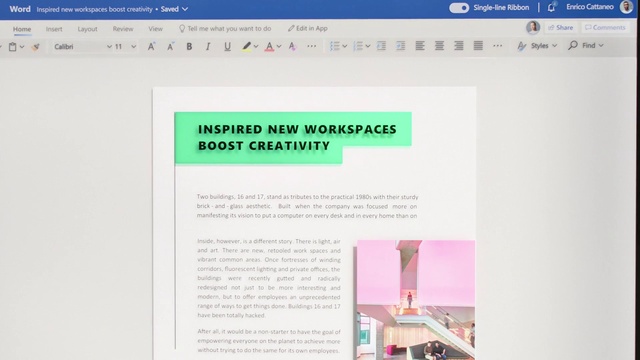The image size is (640, 360).
Task: Toggle Single-line Ribbon switch
Action: (x=459, y=8)
